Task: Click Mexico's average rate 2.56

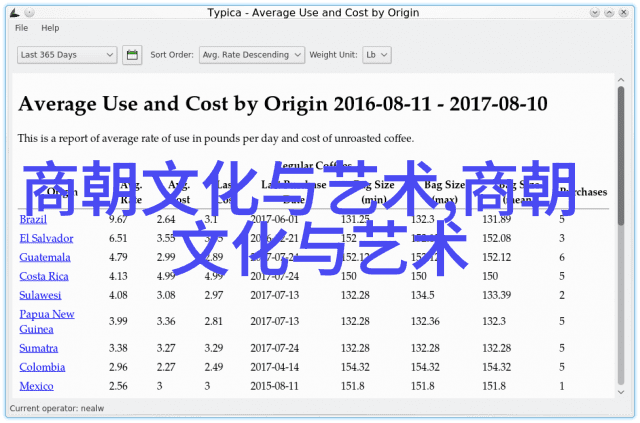Action: pos(118,386)
